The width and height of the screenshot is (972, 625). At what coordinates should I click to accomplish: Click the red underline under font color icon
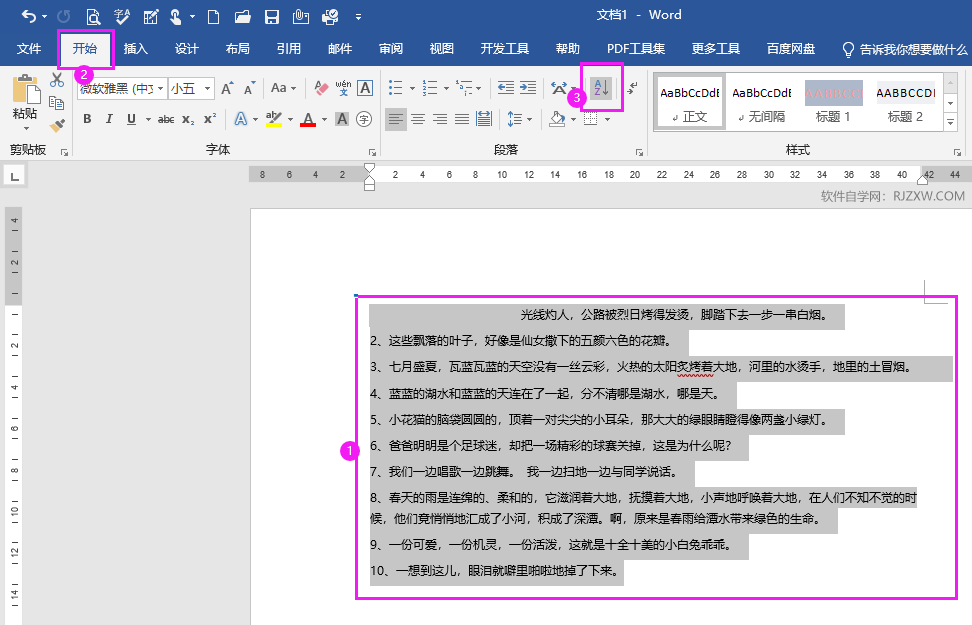308,123
